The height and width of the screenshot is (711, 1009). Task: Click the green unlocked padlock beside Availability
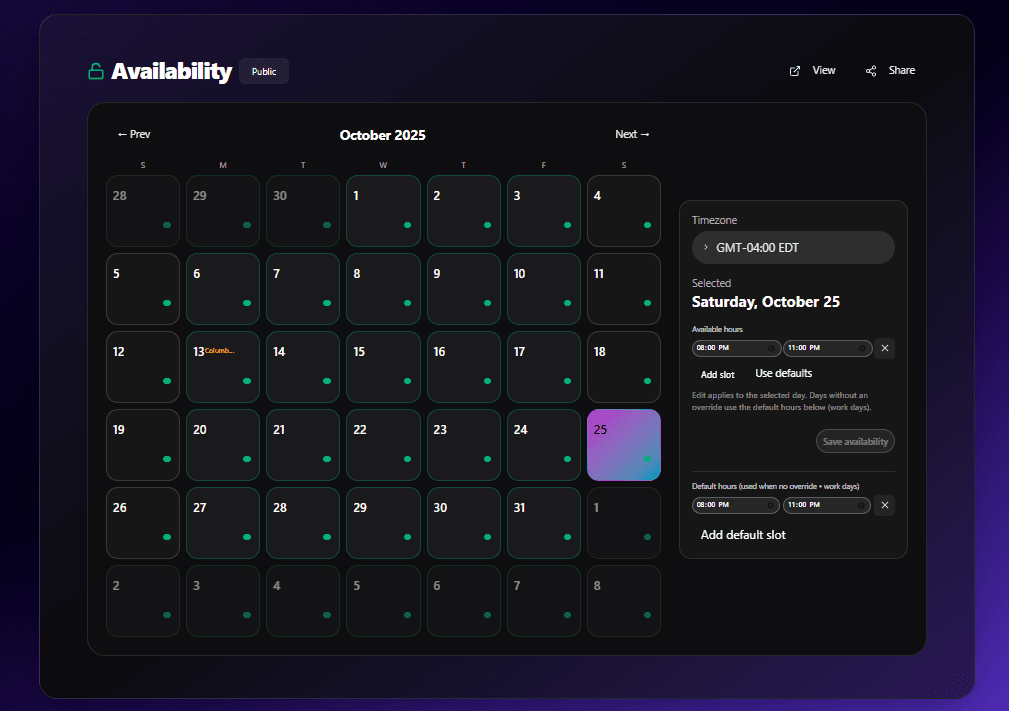(95, 71)
